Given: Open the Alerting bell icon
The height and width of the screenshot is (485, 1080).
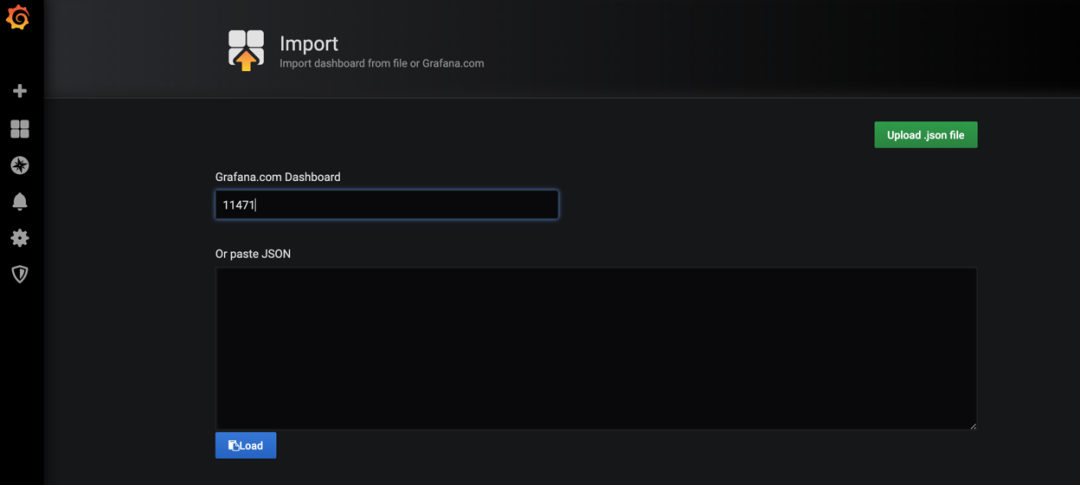Looking at the screenshot, I should click(20, 202).
